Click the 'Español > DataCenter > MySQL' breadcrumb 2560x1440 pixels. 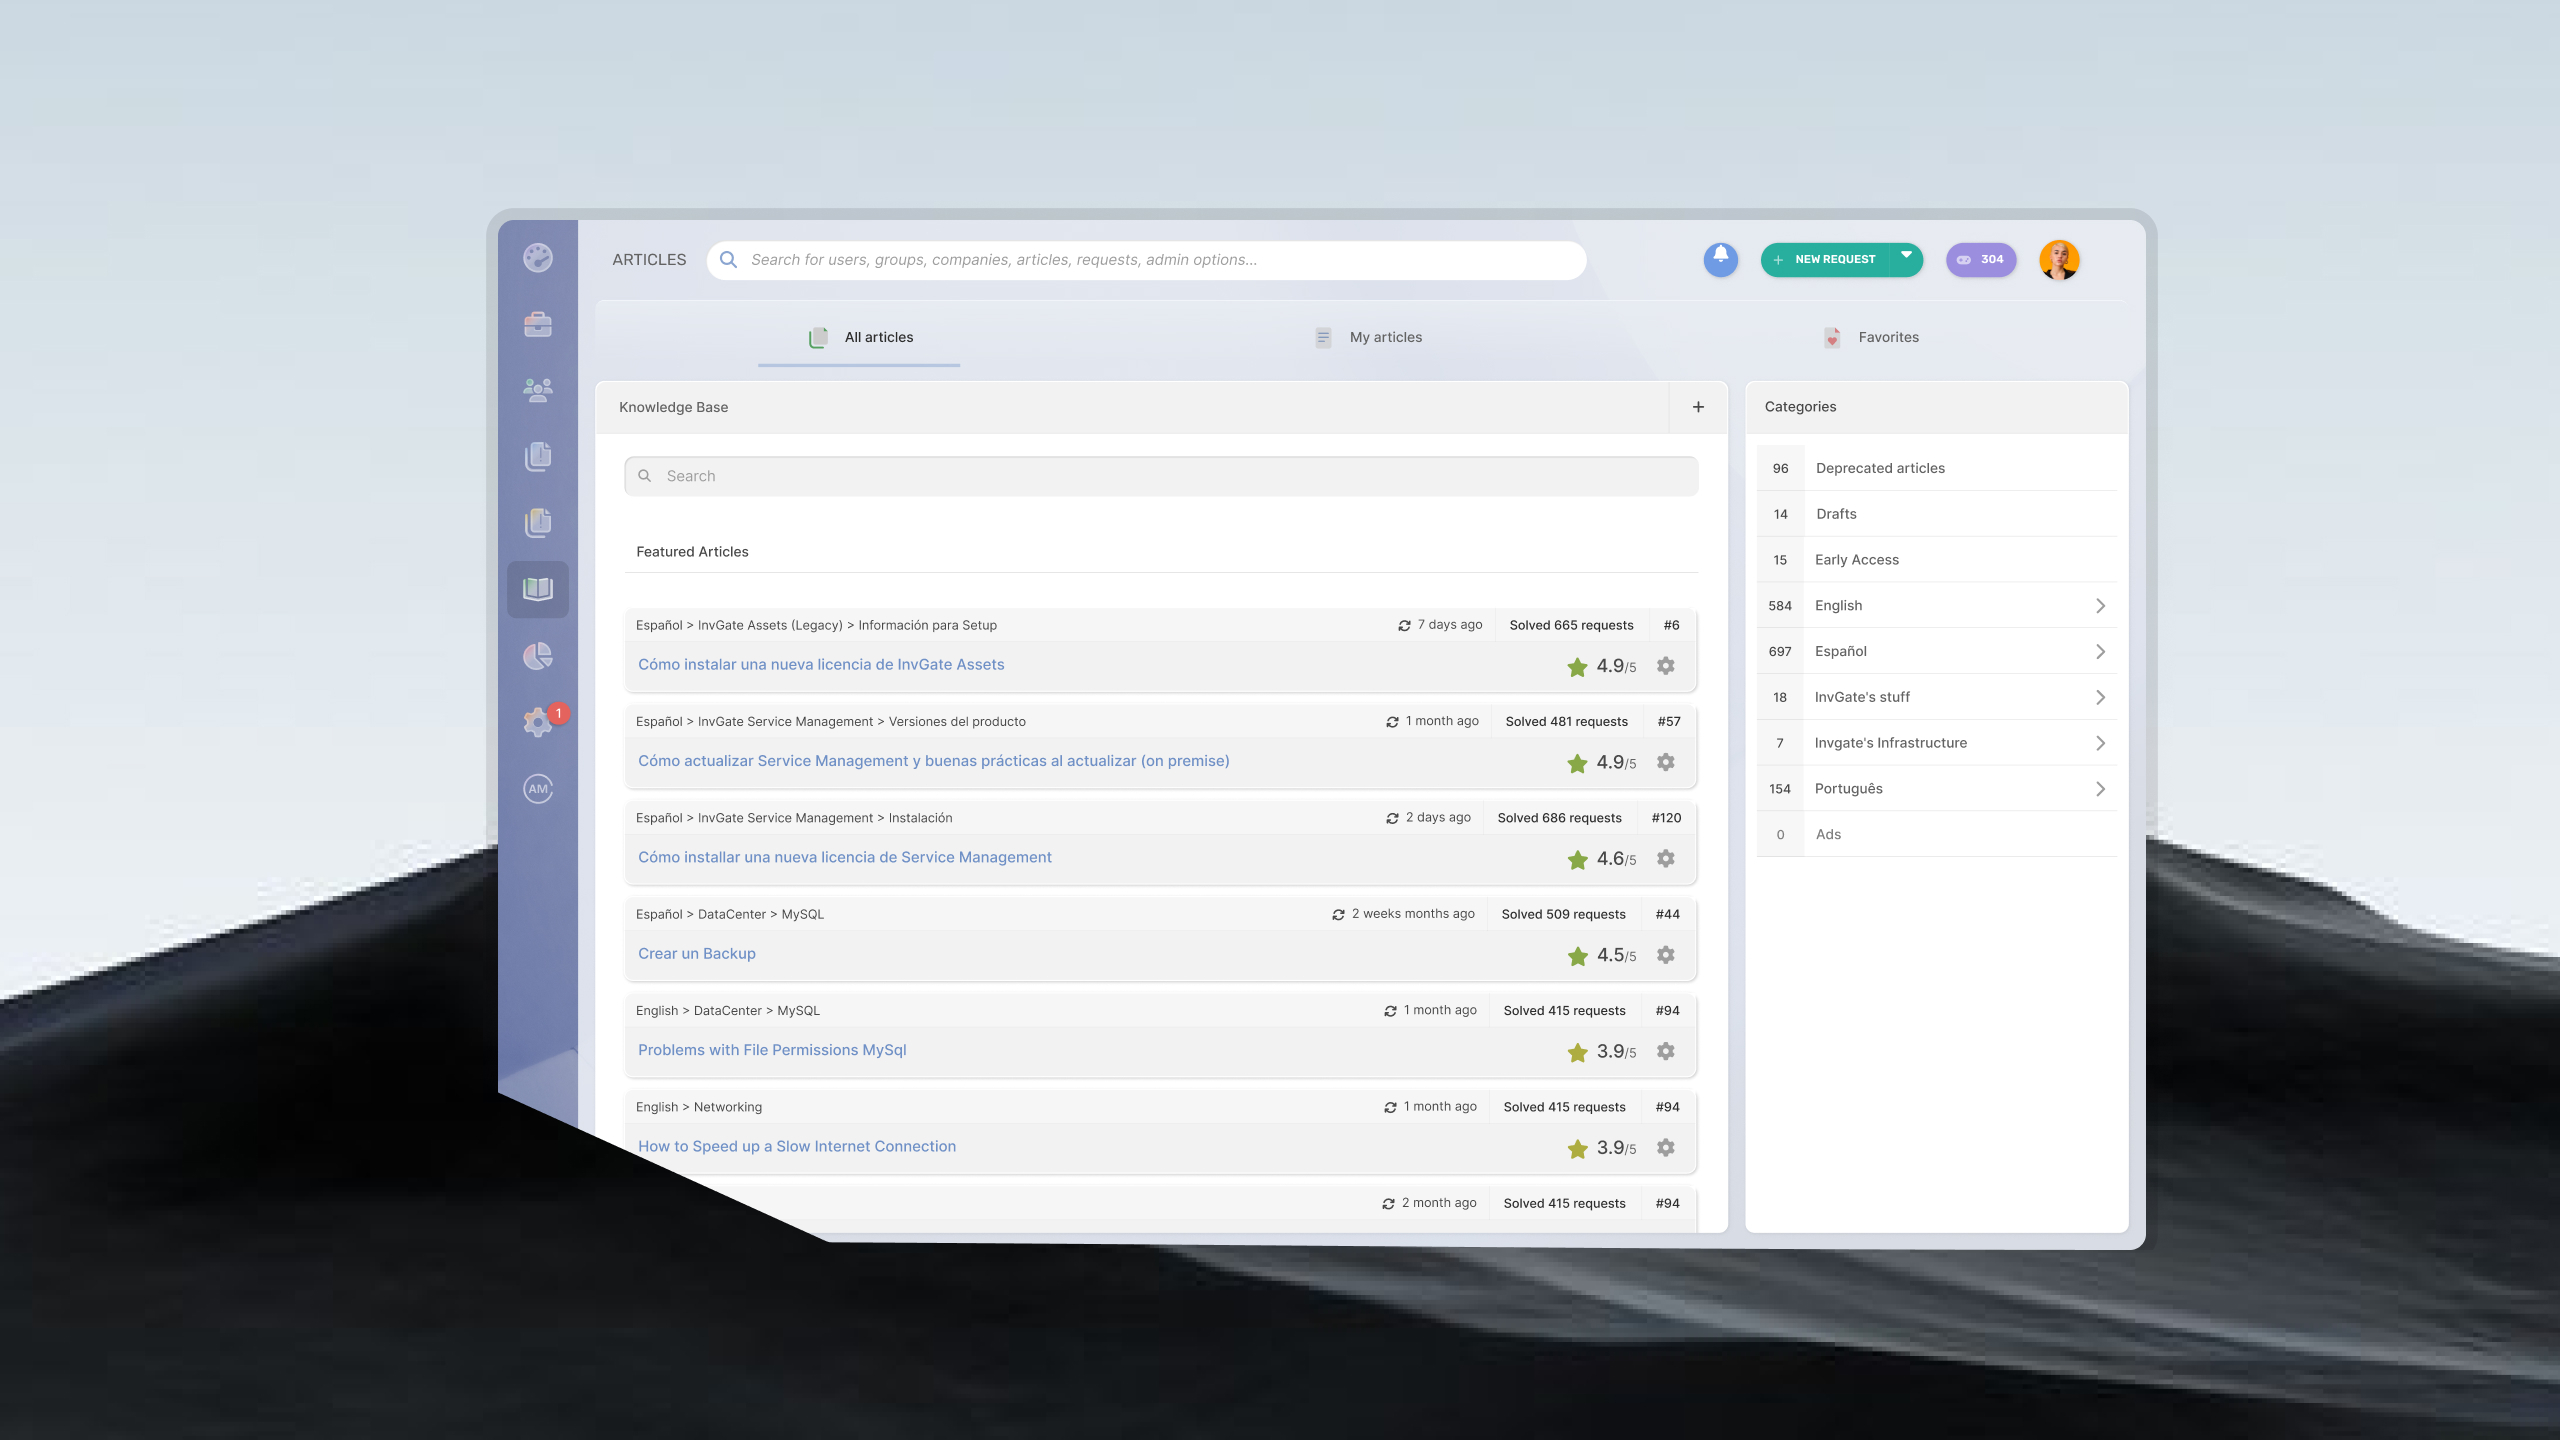[730, 915]
